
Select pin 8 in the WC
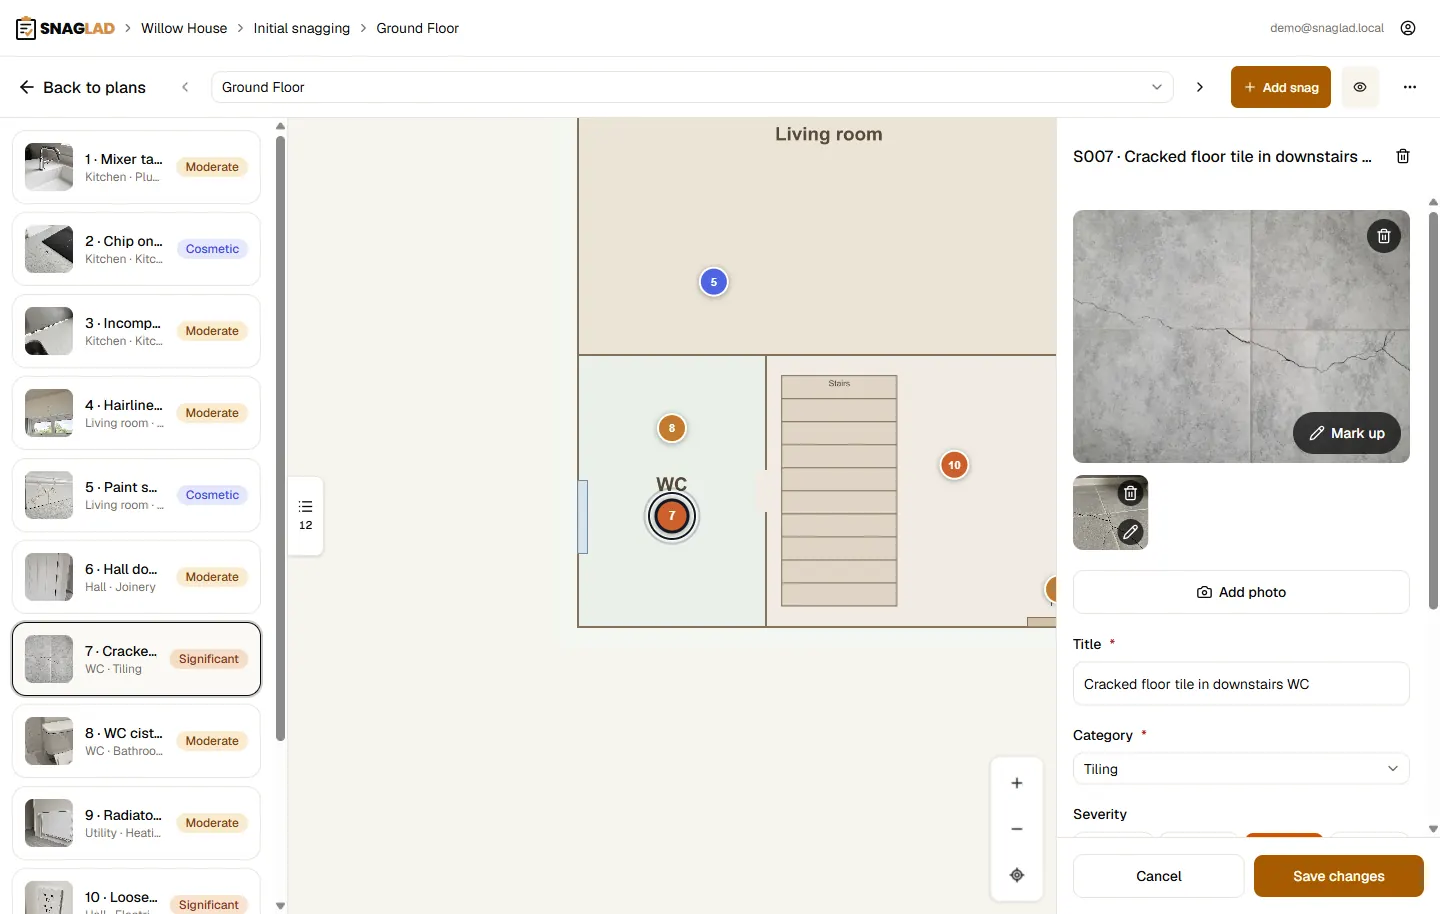(x=672, y=428)
